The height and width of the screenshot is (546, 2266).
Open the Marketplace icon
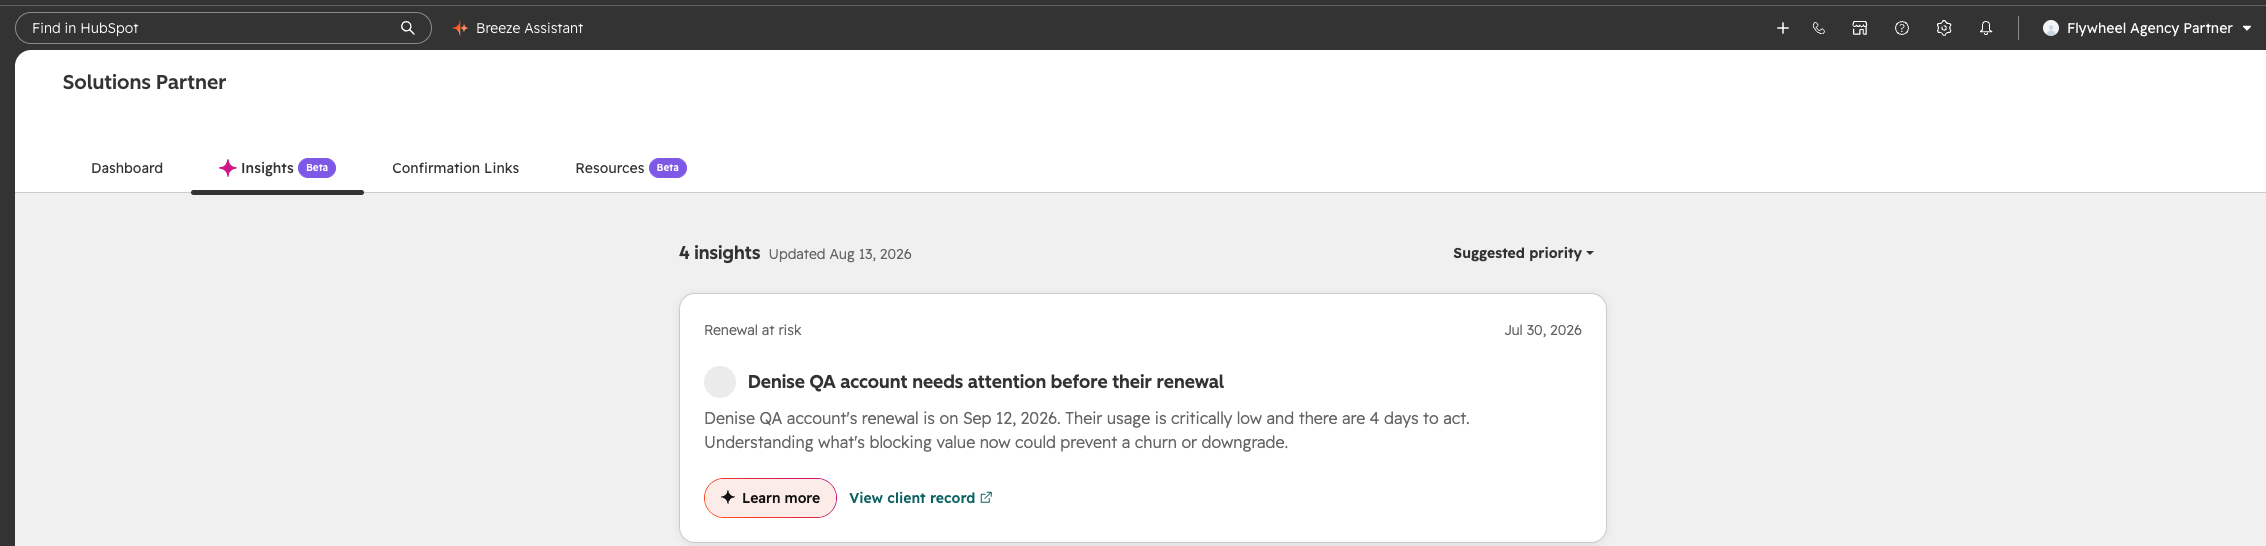[1860, 28]
